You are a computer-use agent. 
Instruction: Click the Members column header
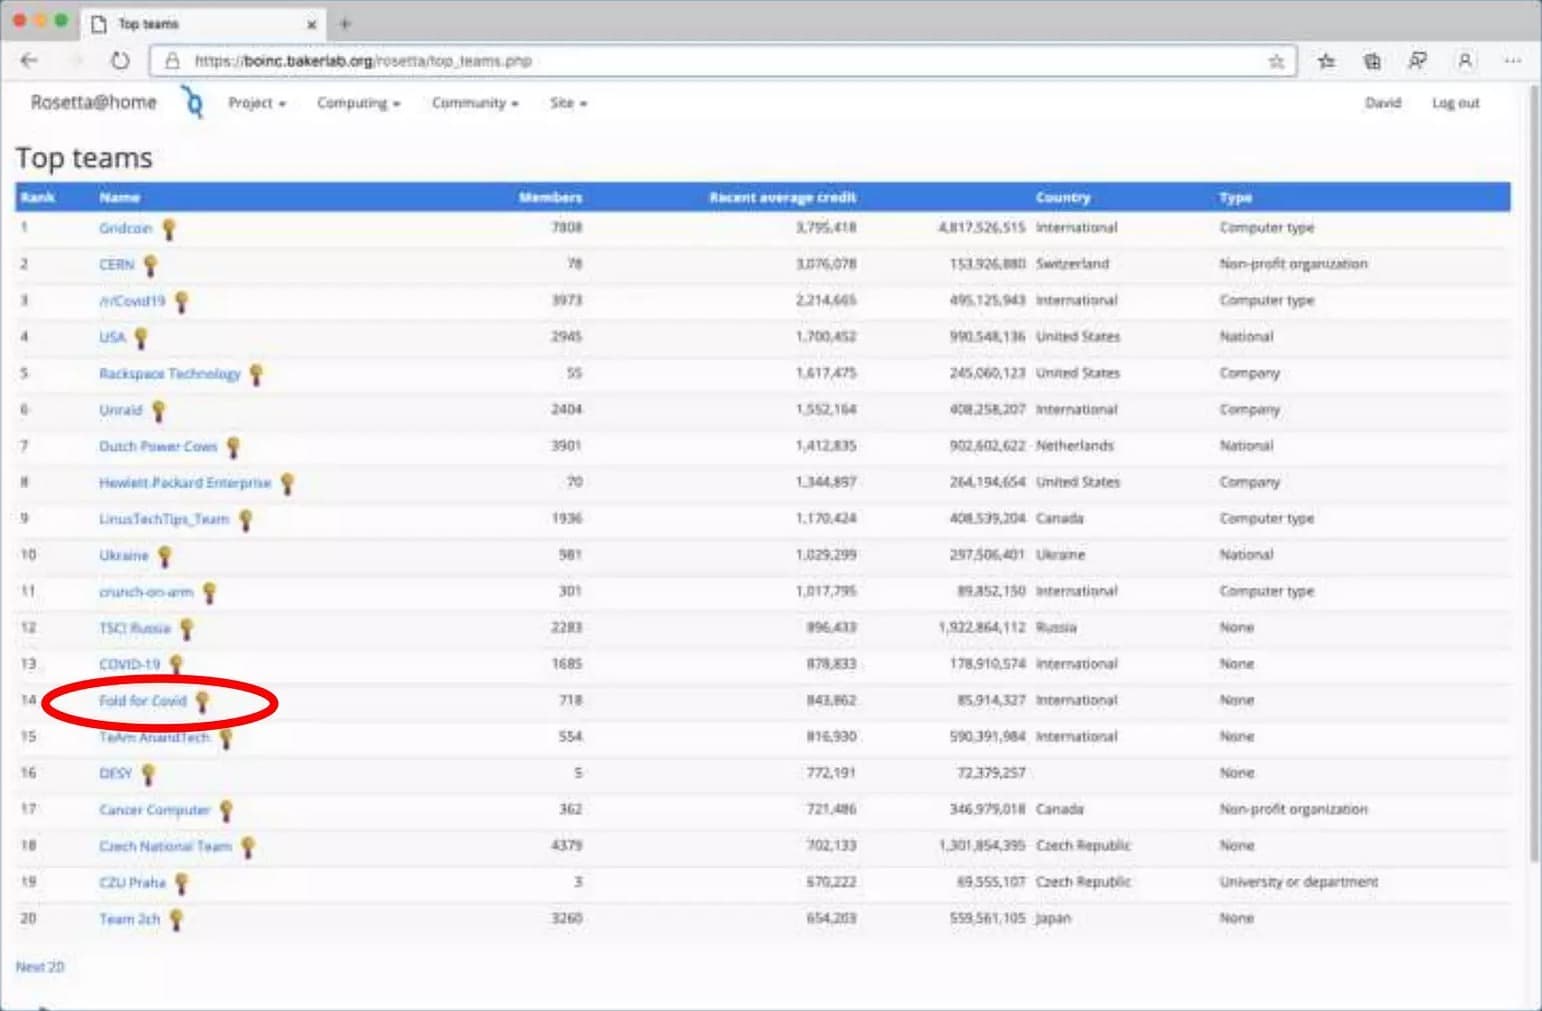550,197
